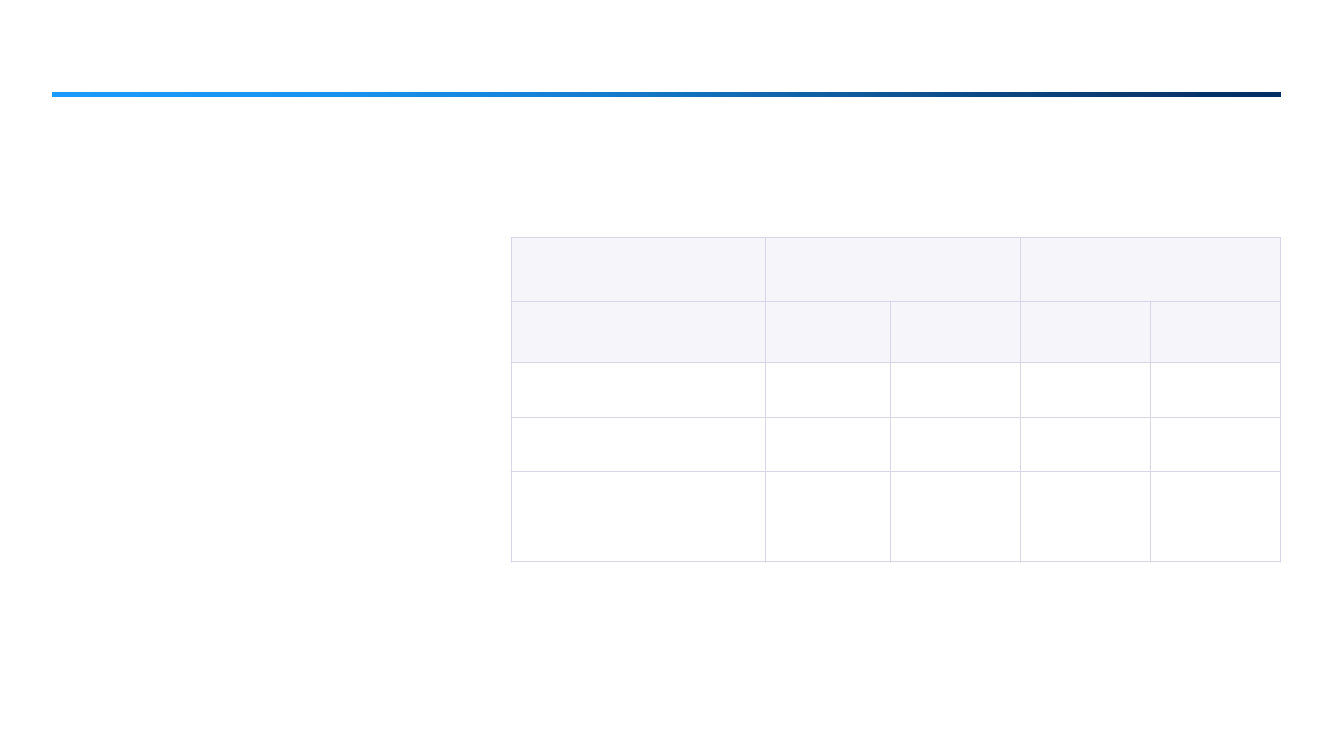The width and height of the screenshot is (1333, 750).
Task: Select the last cell of the first white row
Action: tap(1215, 390)
